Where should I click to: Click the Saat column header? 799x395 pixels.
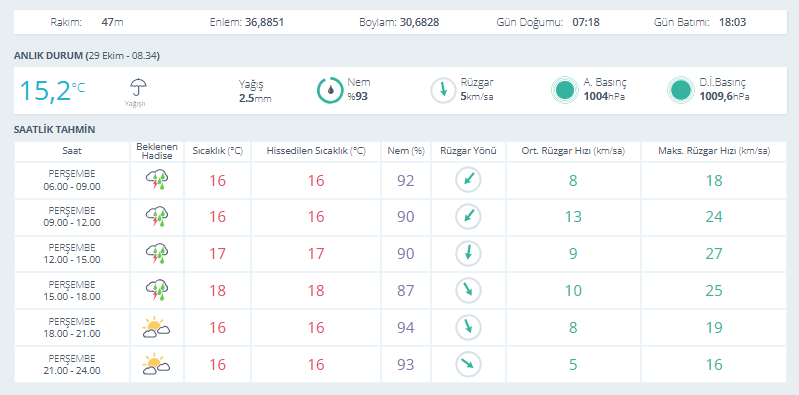click(72, 151)
